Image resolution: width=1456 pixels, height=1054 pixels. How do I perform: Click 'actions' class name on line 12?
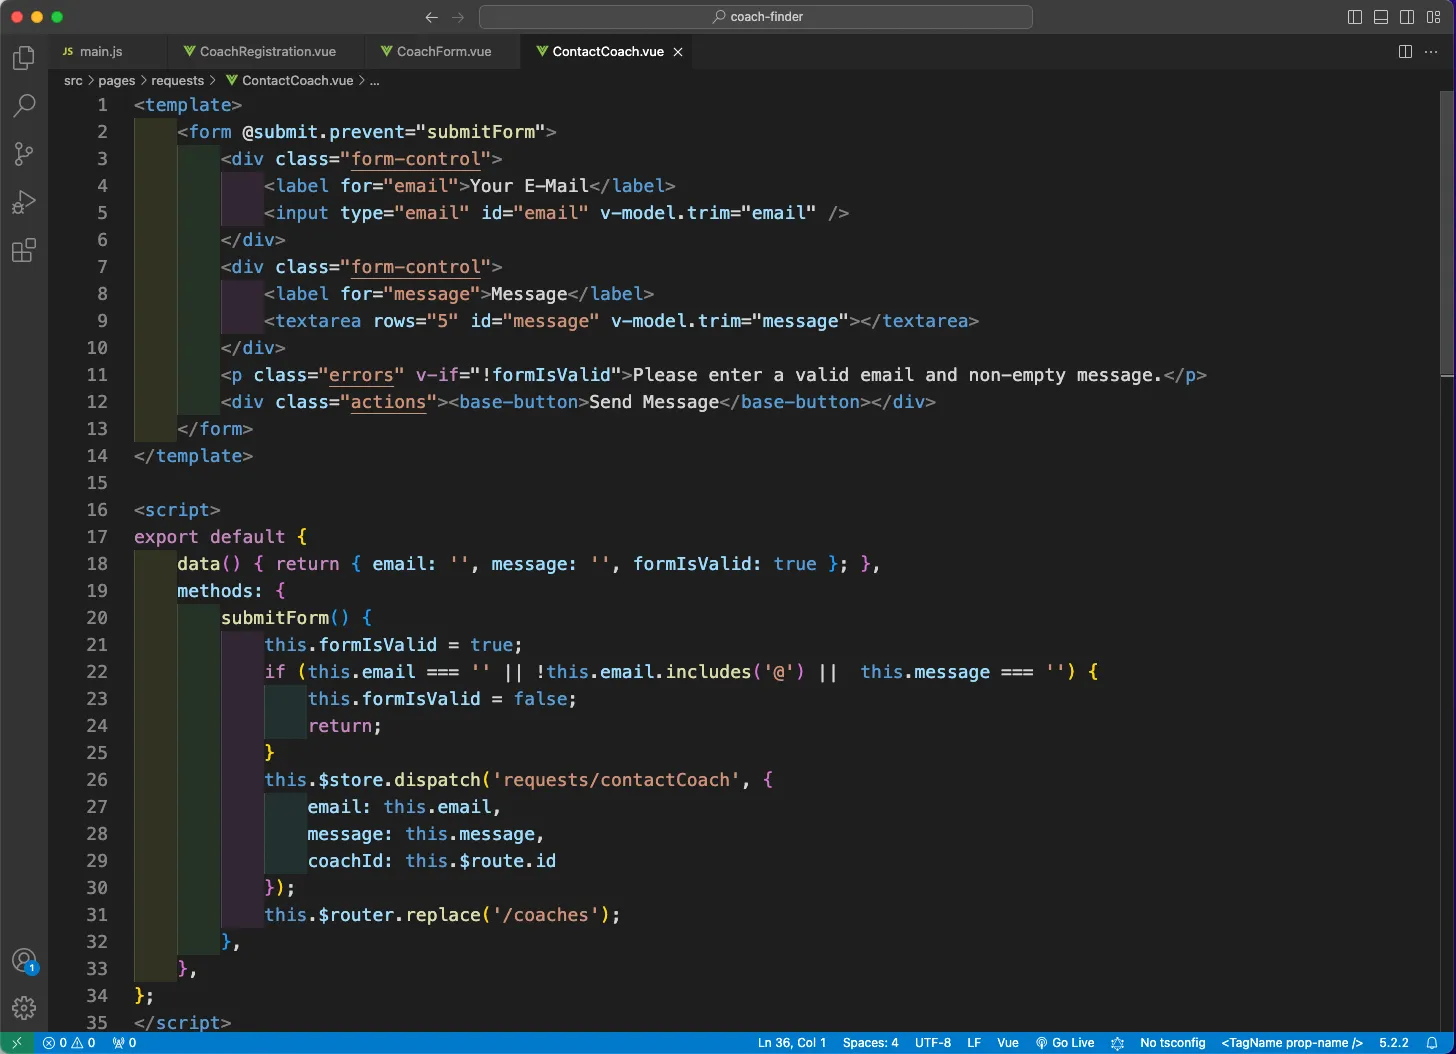click(388, 402)
